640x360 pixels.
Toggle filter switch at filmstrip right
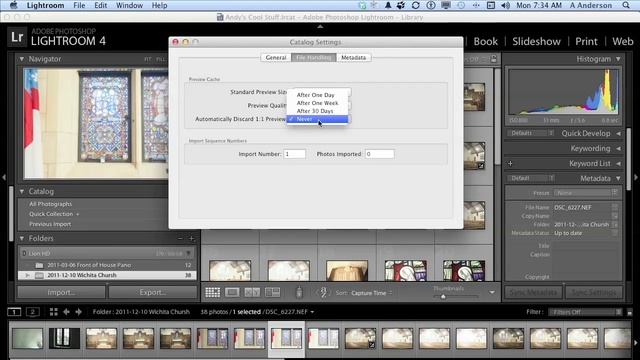(x=630, y=312)
